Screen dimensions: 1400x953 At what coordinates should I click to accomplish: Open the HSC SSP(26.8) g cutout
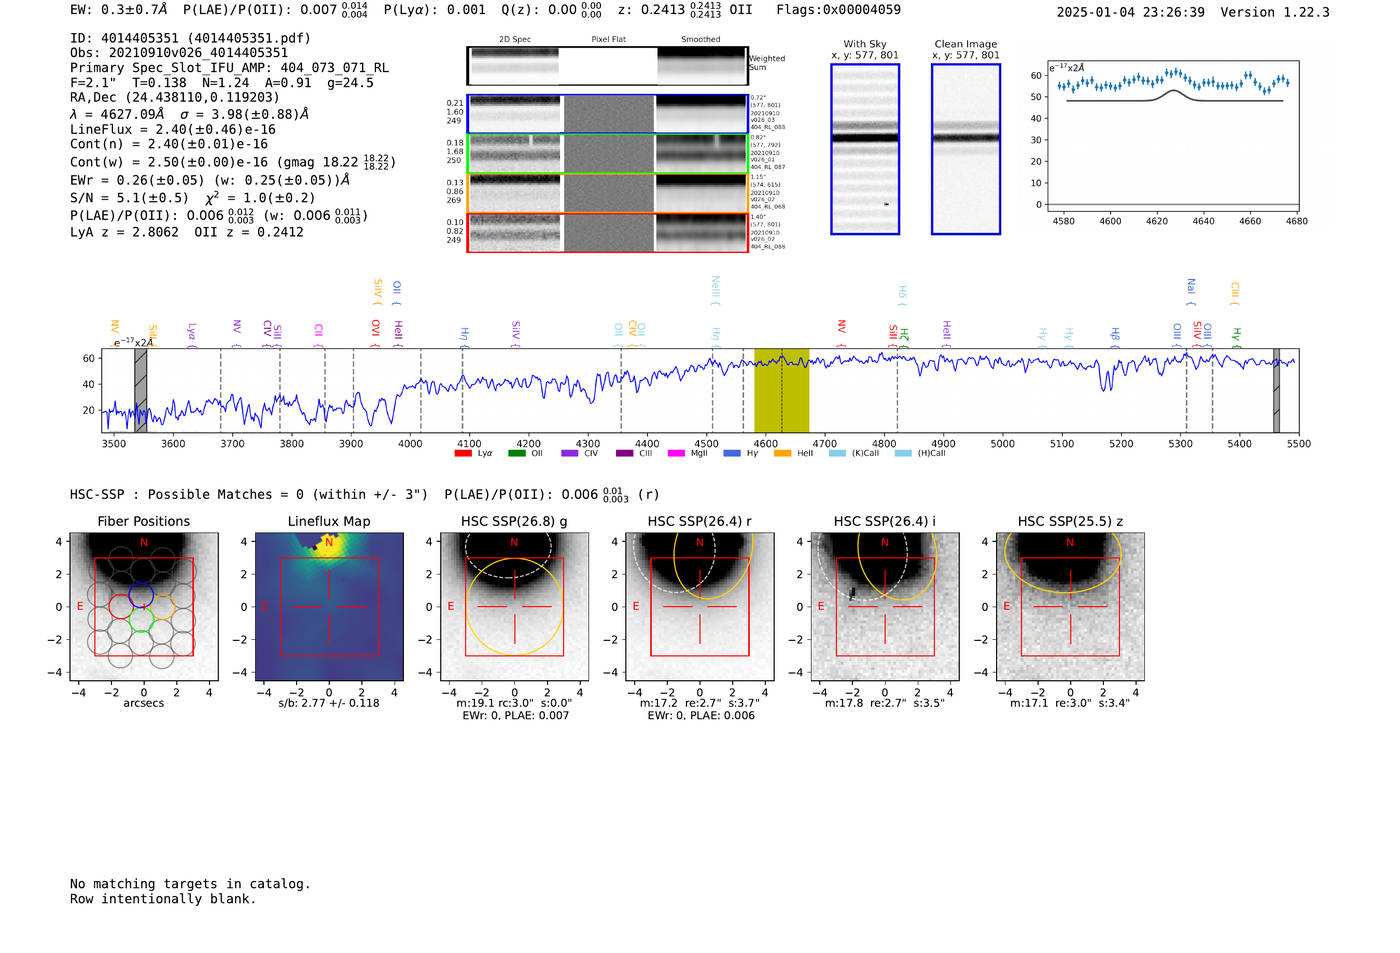click(x=515, y=607)
